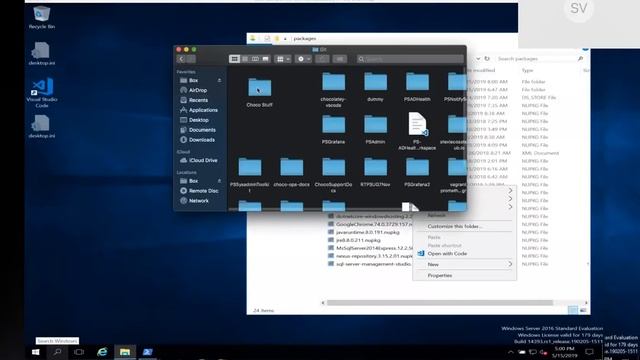Focus the Search packages field in Explorer
Screen dimensions: 640x360
(x=539, y=59)
